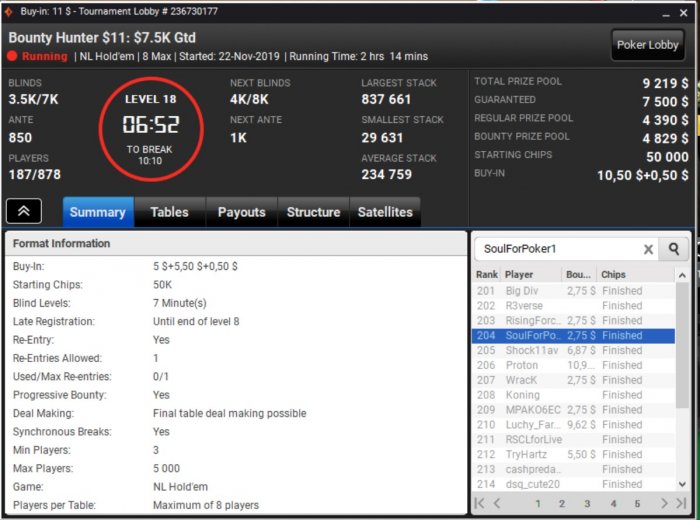Click the player list vertical scrollbar thumb
700x520 pixels.
(682, 345)
